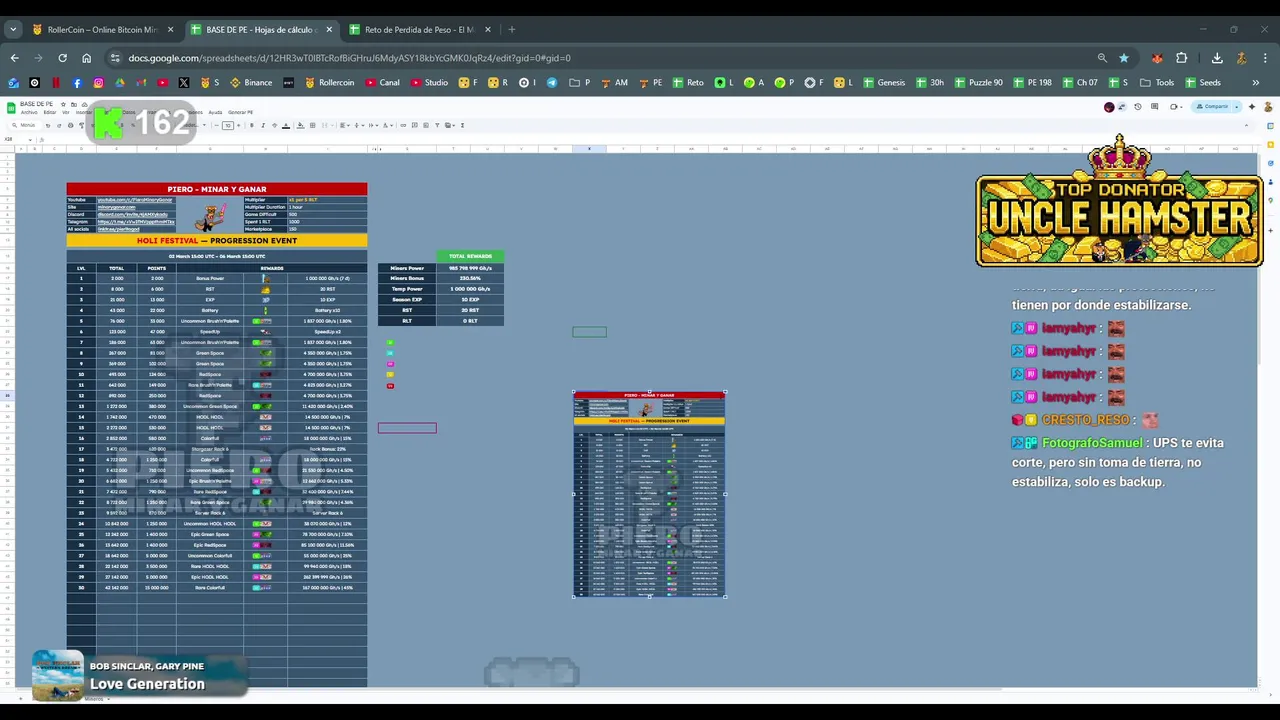Open the Chrome tab search dropdown
1280x720 pixels.
click(x=13, y=29)
